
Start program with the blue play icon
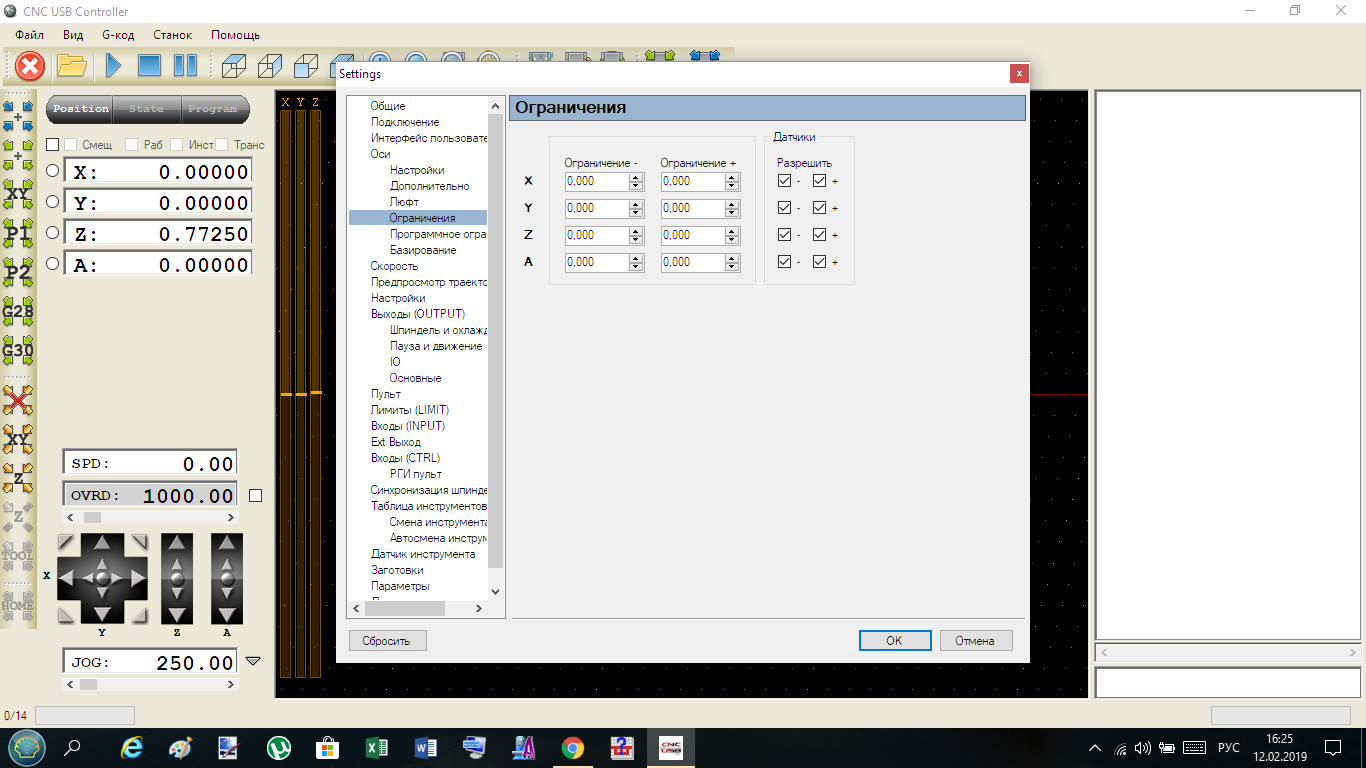click(x=114, y=66)
